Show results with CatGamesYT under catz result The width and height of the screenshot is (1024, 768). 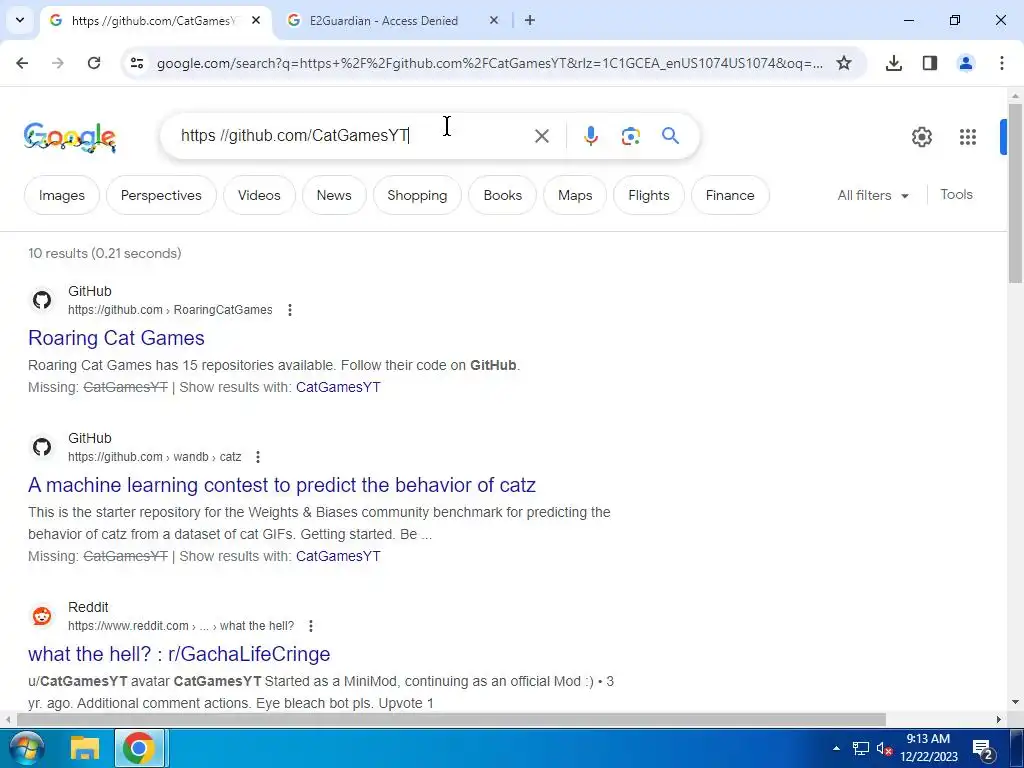(338, 556)
